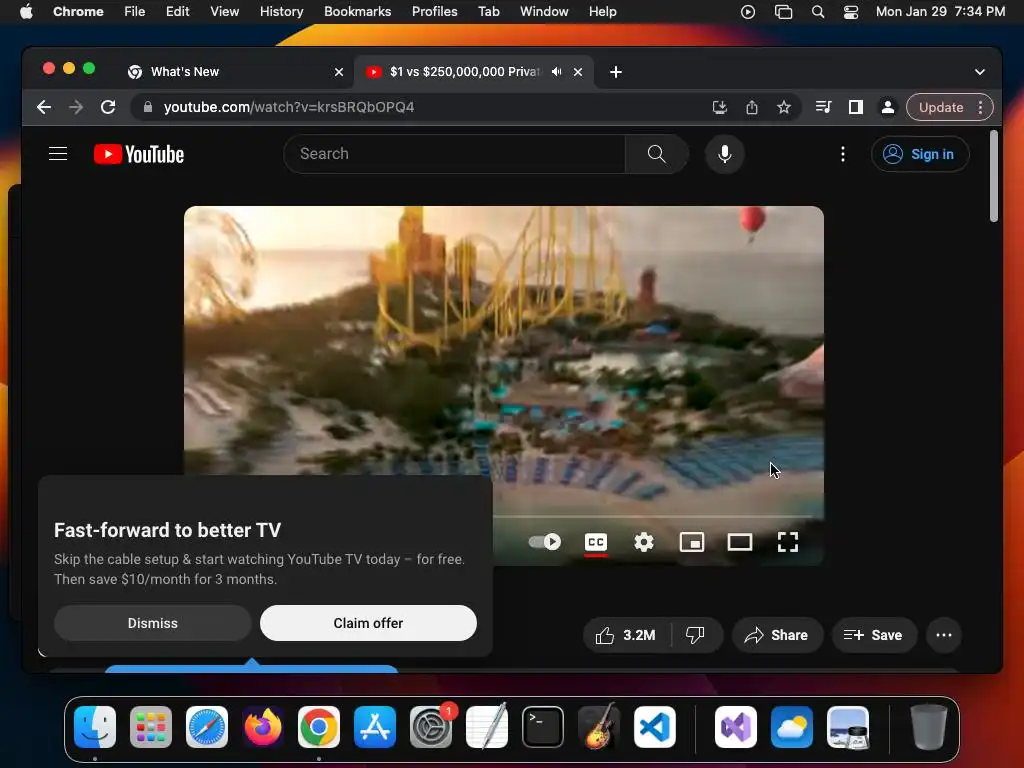Open a new tab
Screen dimensions: 1024x768
(615, 72)
